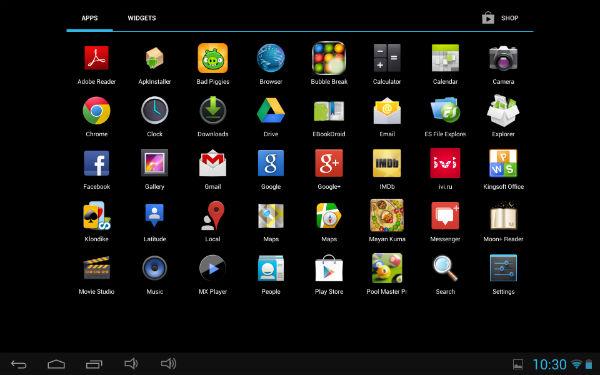Viewport: 600px width, 375px height.
Task: Launch MX Player
Action: [x=213, y=268]
